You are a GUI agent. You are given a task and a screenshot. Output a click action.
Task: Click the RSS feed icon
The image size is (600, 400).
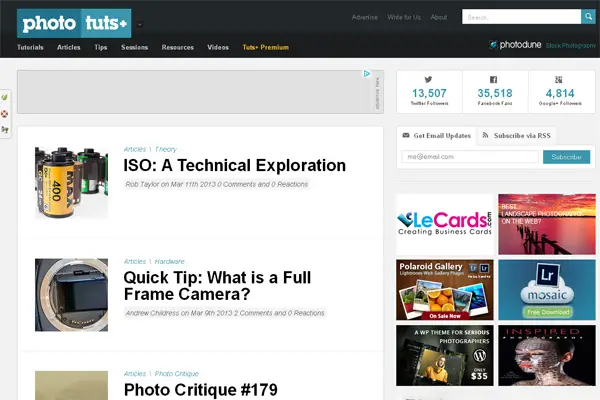pyautogui.click(x=486, y=135)
